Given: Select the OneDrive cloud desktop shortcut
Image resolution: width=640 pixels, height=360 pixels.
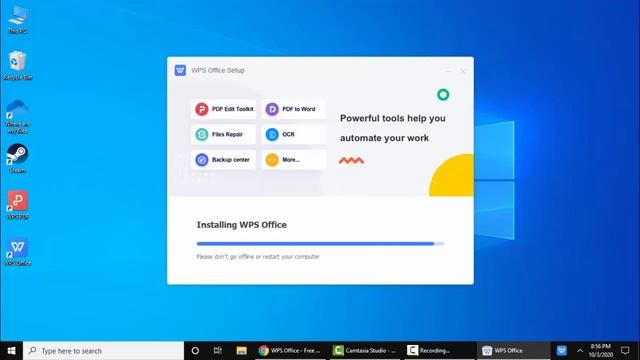Looking at the screenshot, I should pyautogui.click(x=18, y=116).
